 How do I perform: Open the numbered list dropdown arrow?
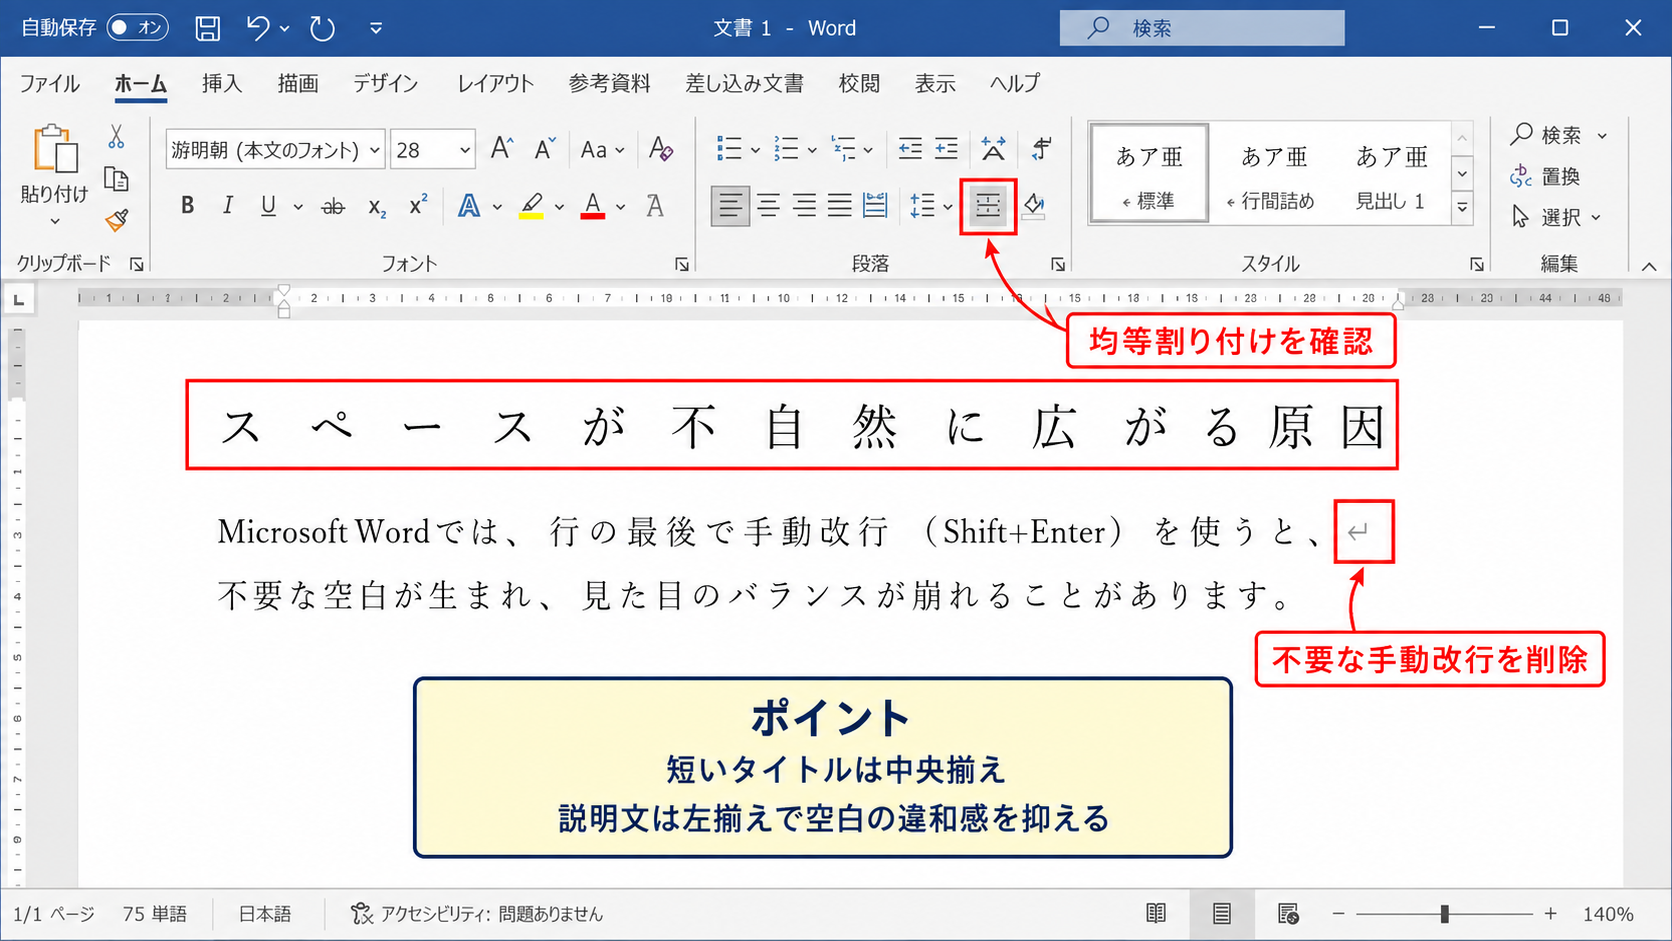pos(812,150)
